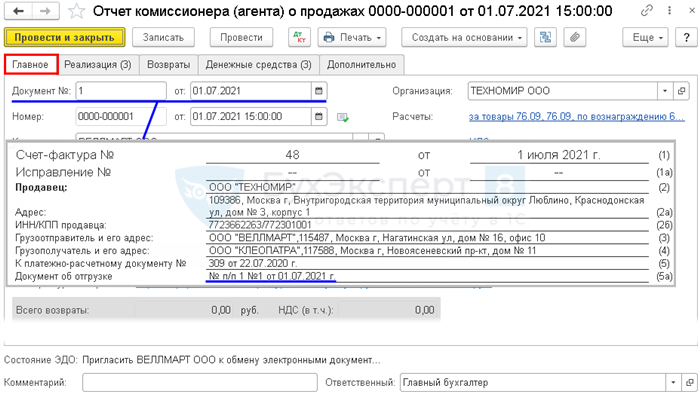This screenshot has height=394, width=700.
Task: Open the Расчеты link за товары 76.09
Action: 576,116
